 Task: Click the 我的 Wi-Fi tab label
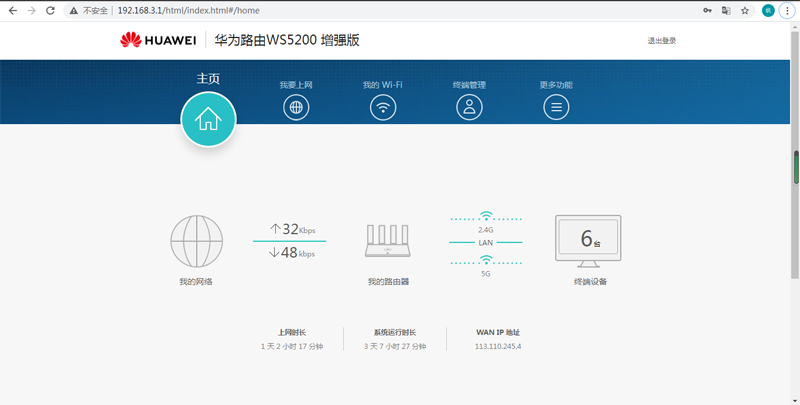click(x=383, y=85)
